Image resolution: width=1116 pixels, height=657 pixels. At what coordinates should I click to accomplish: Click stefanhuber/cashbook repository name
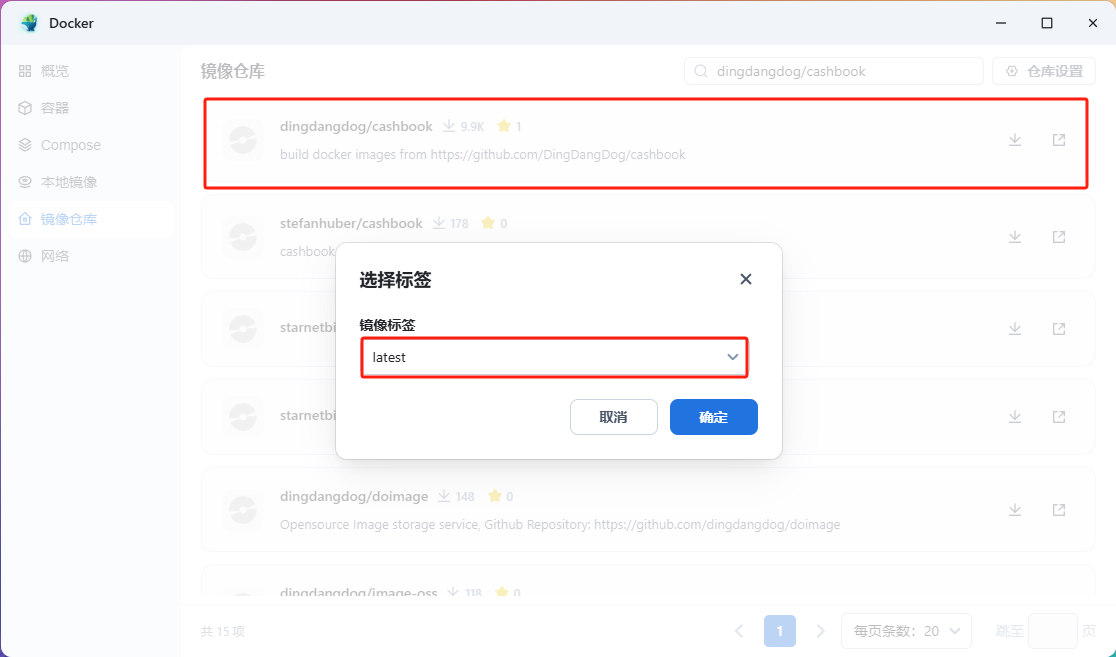351,223
